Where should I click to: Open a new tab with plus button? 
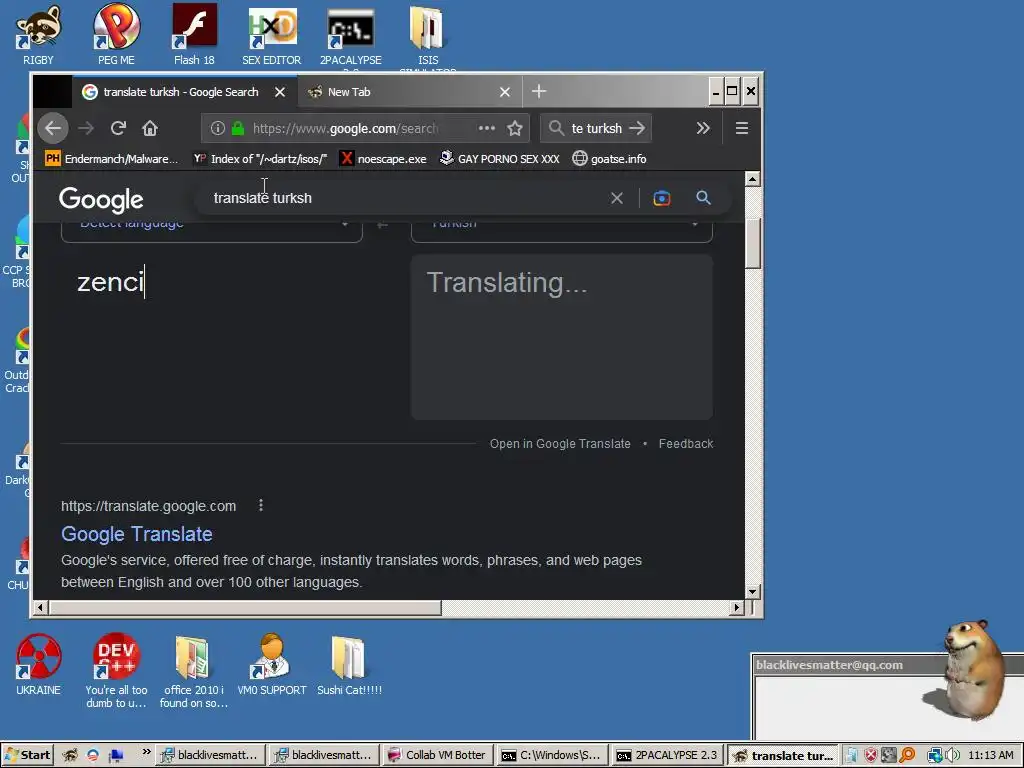[x=539, y=91]
